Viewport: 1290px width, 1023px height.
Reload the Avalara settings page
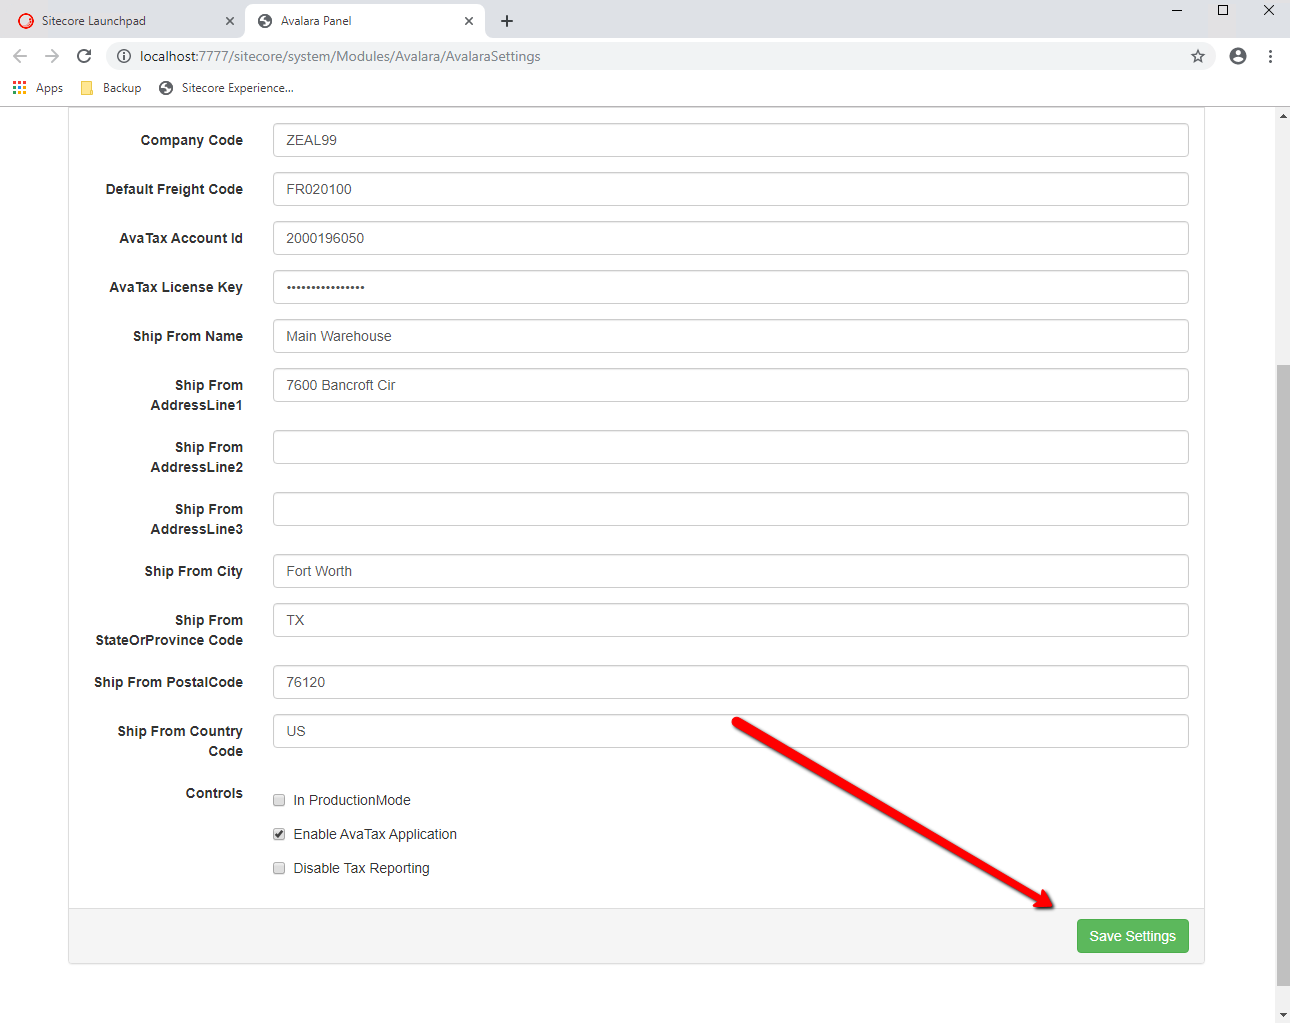[84, 56]
